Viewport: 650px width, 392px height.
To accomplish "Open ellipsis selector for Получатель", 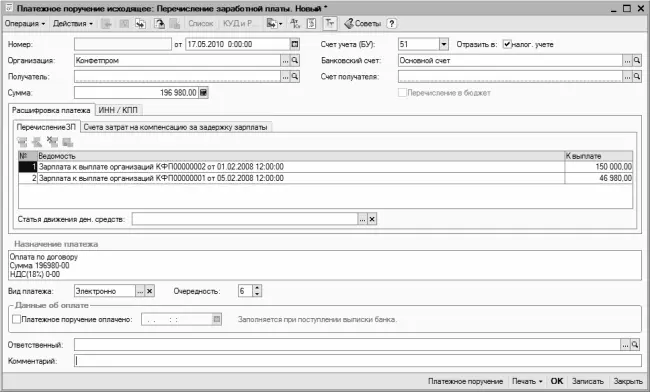I will (x=285, y=77).
